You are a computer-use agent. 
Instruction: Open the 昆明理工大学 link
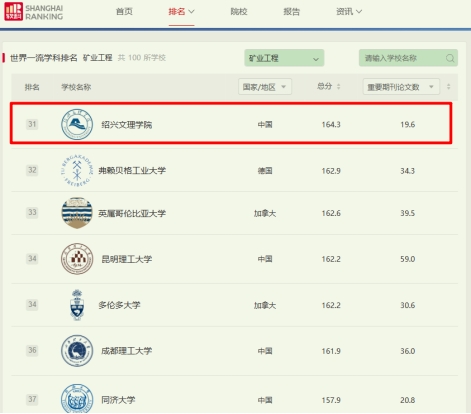(127, 259)
